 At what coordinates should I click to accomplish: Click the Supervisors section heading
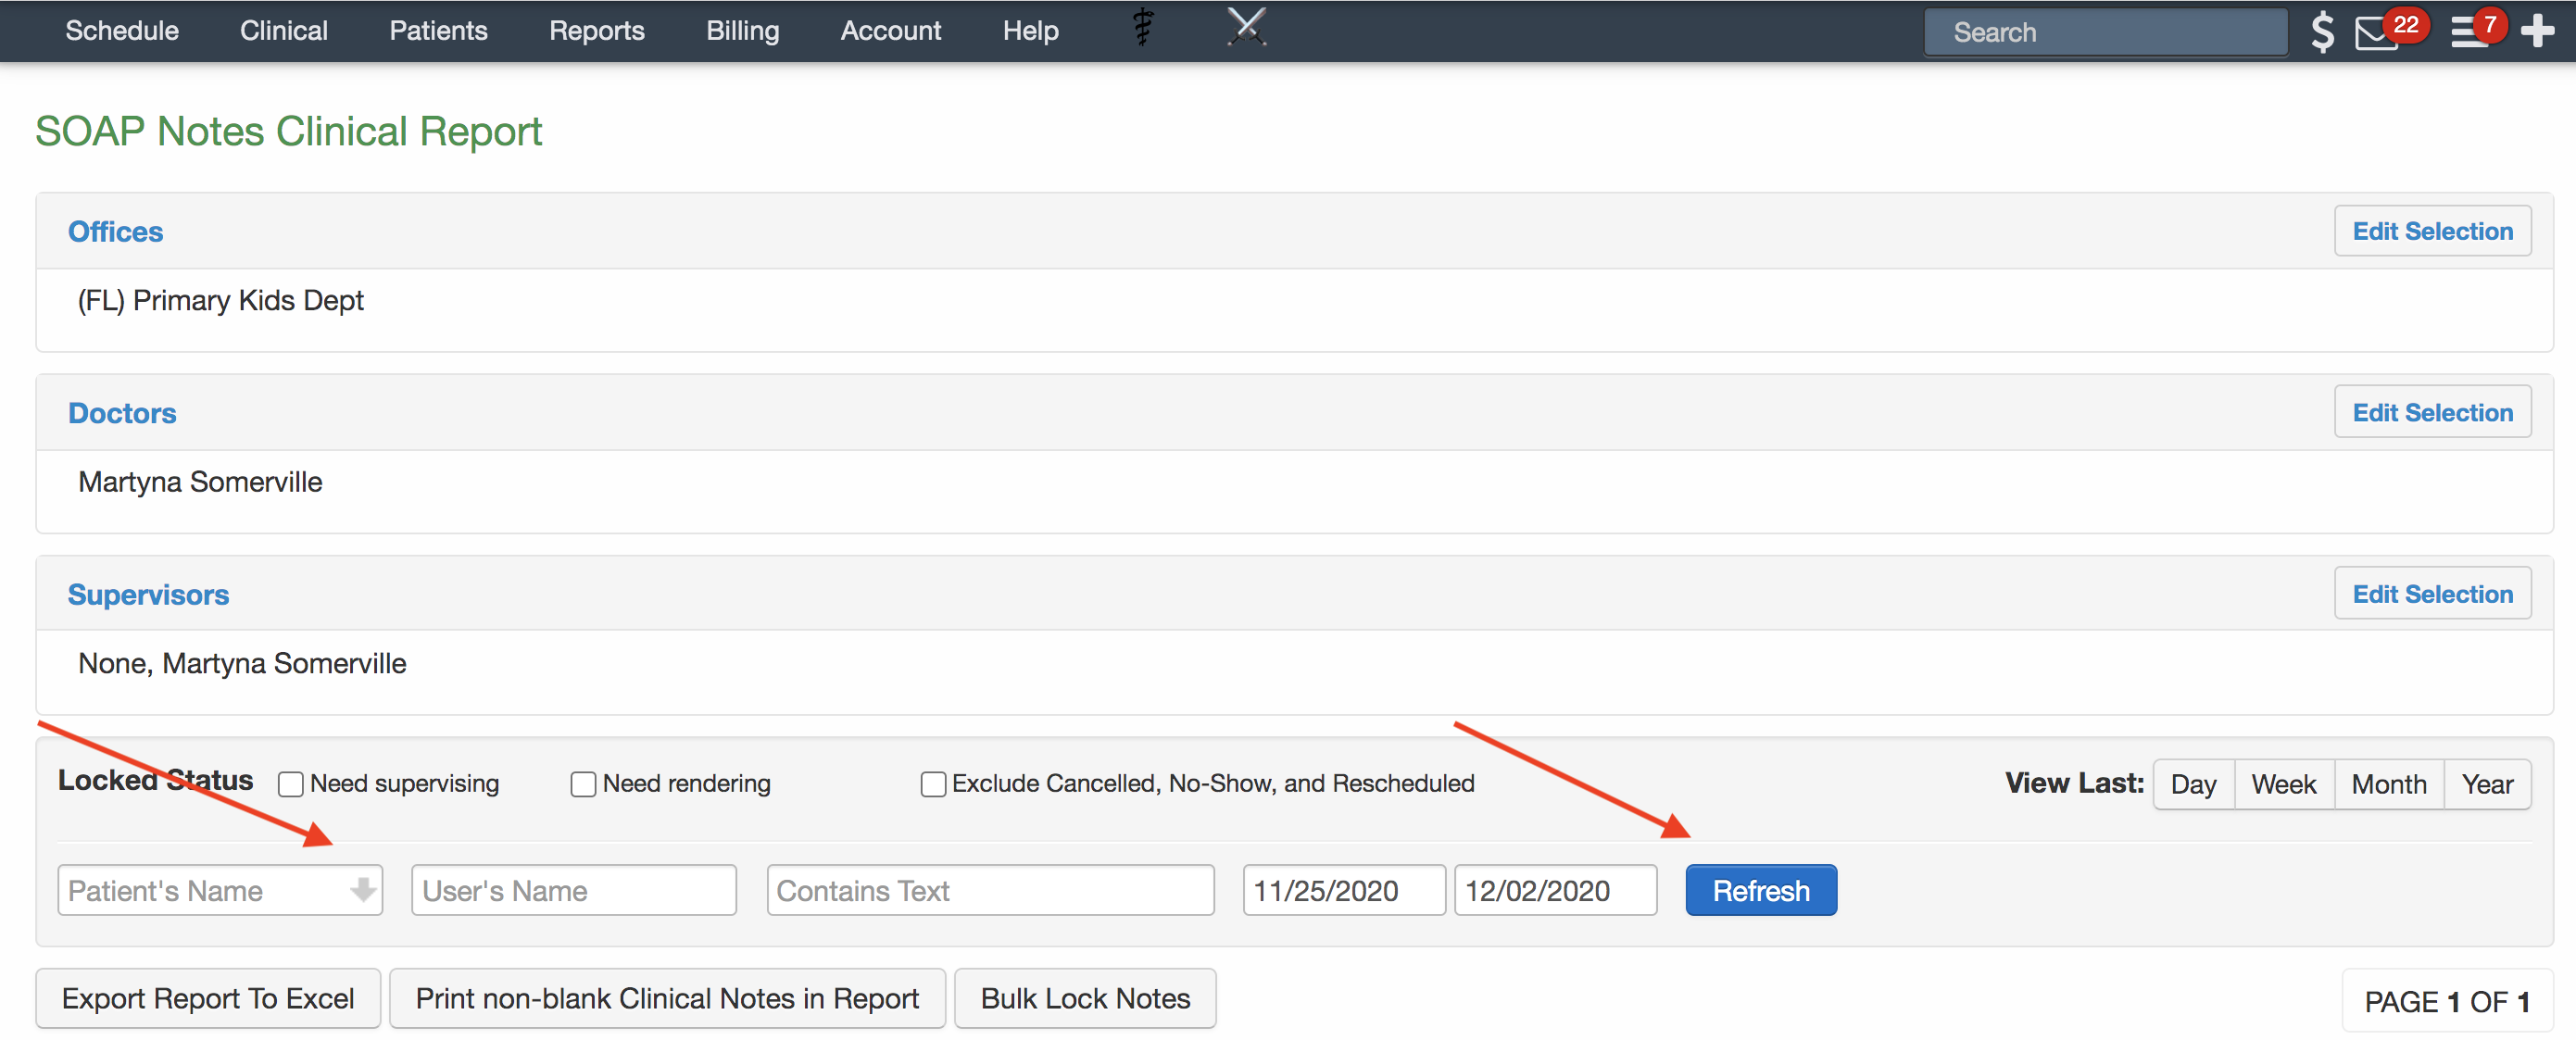click(148, 594)
